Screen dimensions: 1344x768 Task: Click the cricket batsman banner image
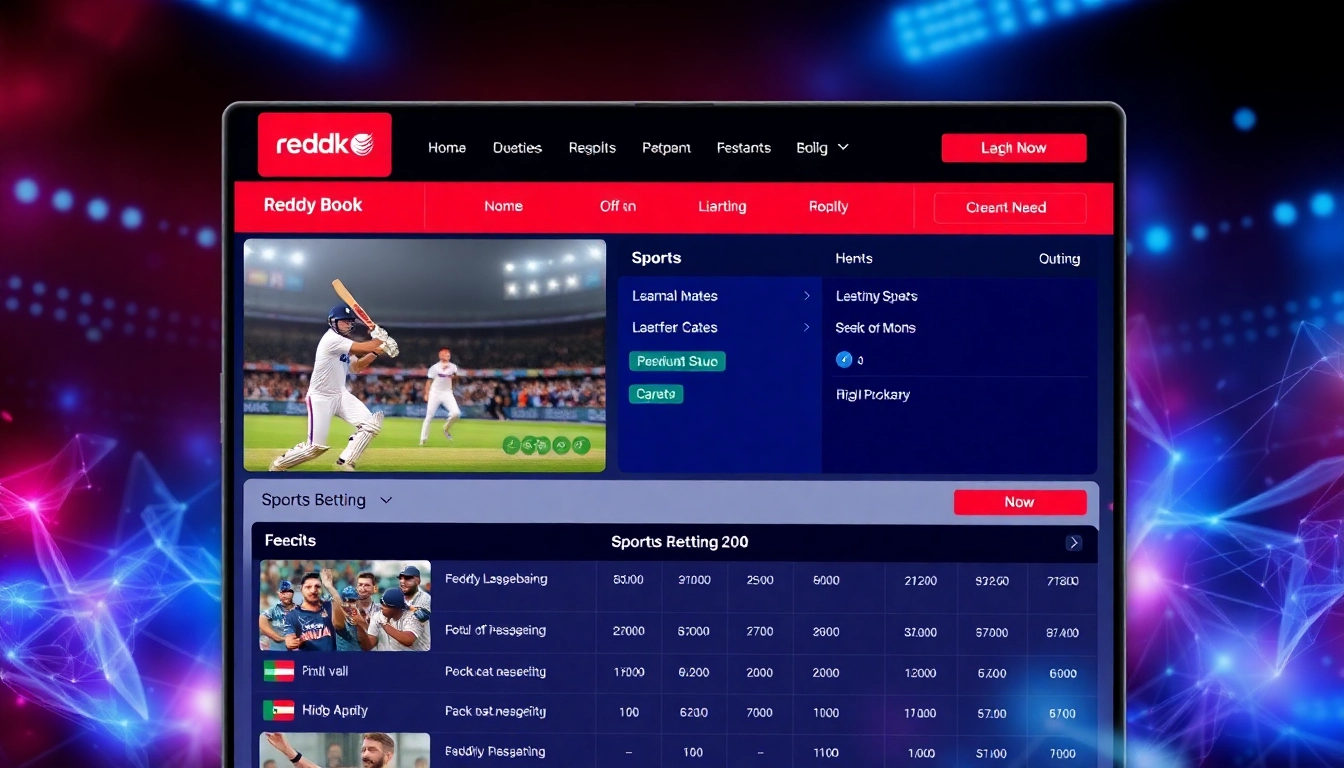pyautogui.click(x=425, y=355)
